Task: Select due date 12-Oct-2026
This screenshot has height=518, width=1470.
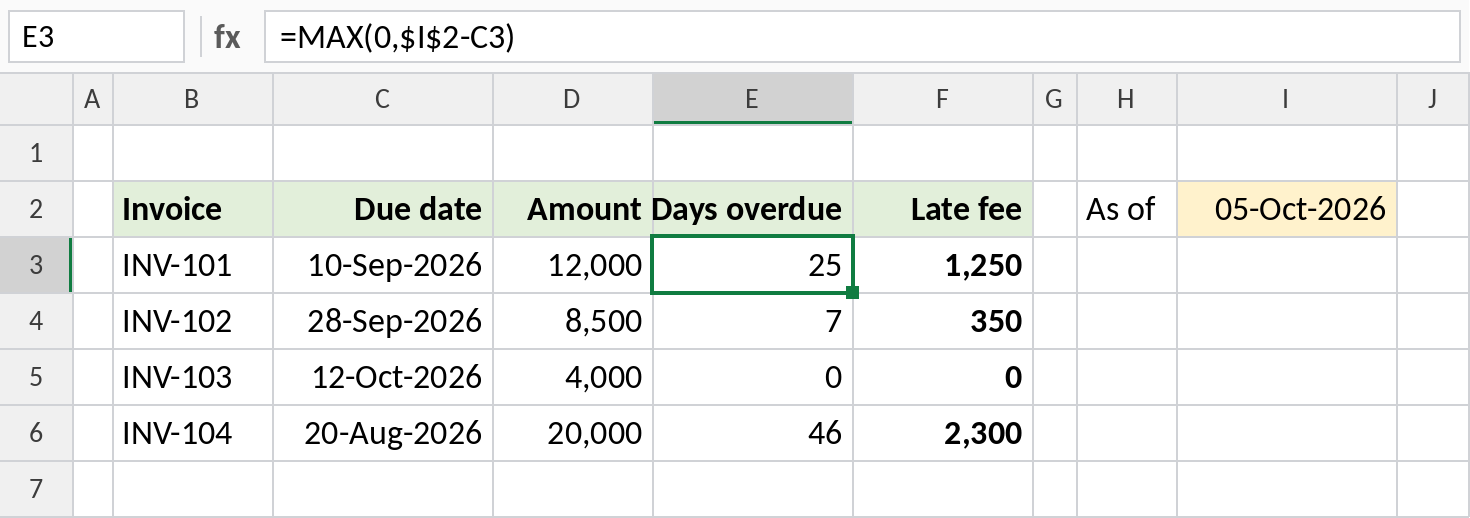Action: (383, 377)
